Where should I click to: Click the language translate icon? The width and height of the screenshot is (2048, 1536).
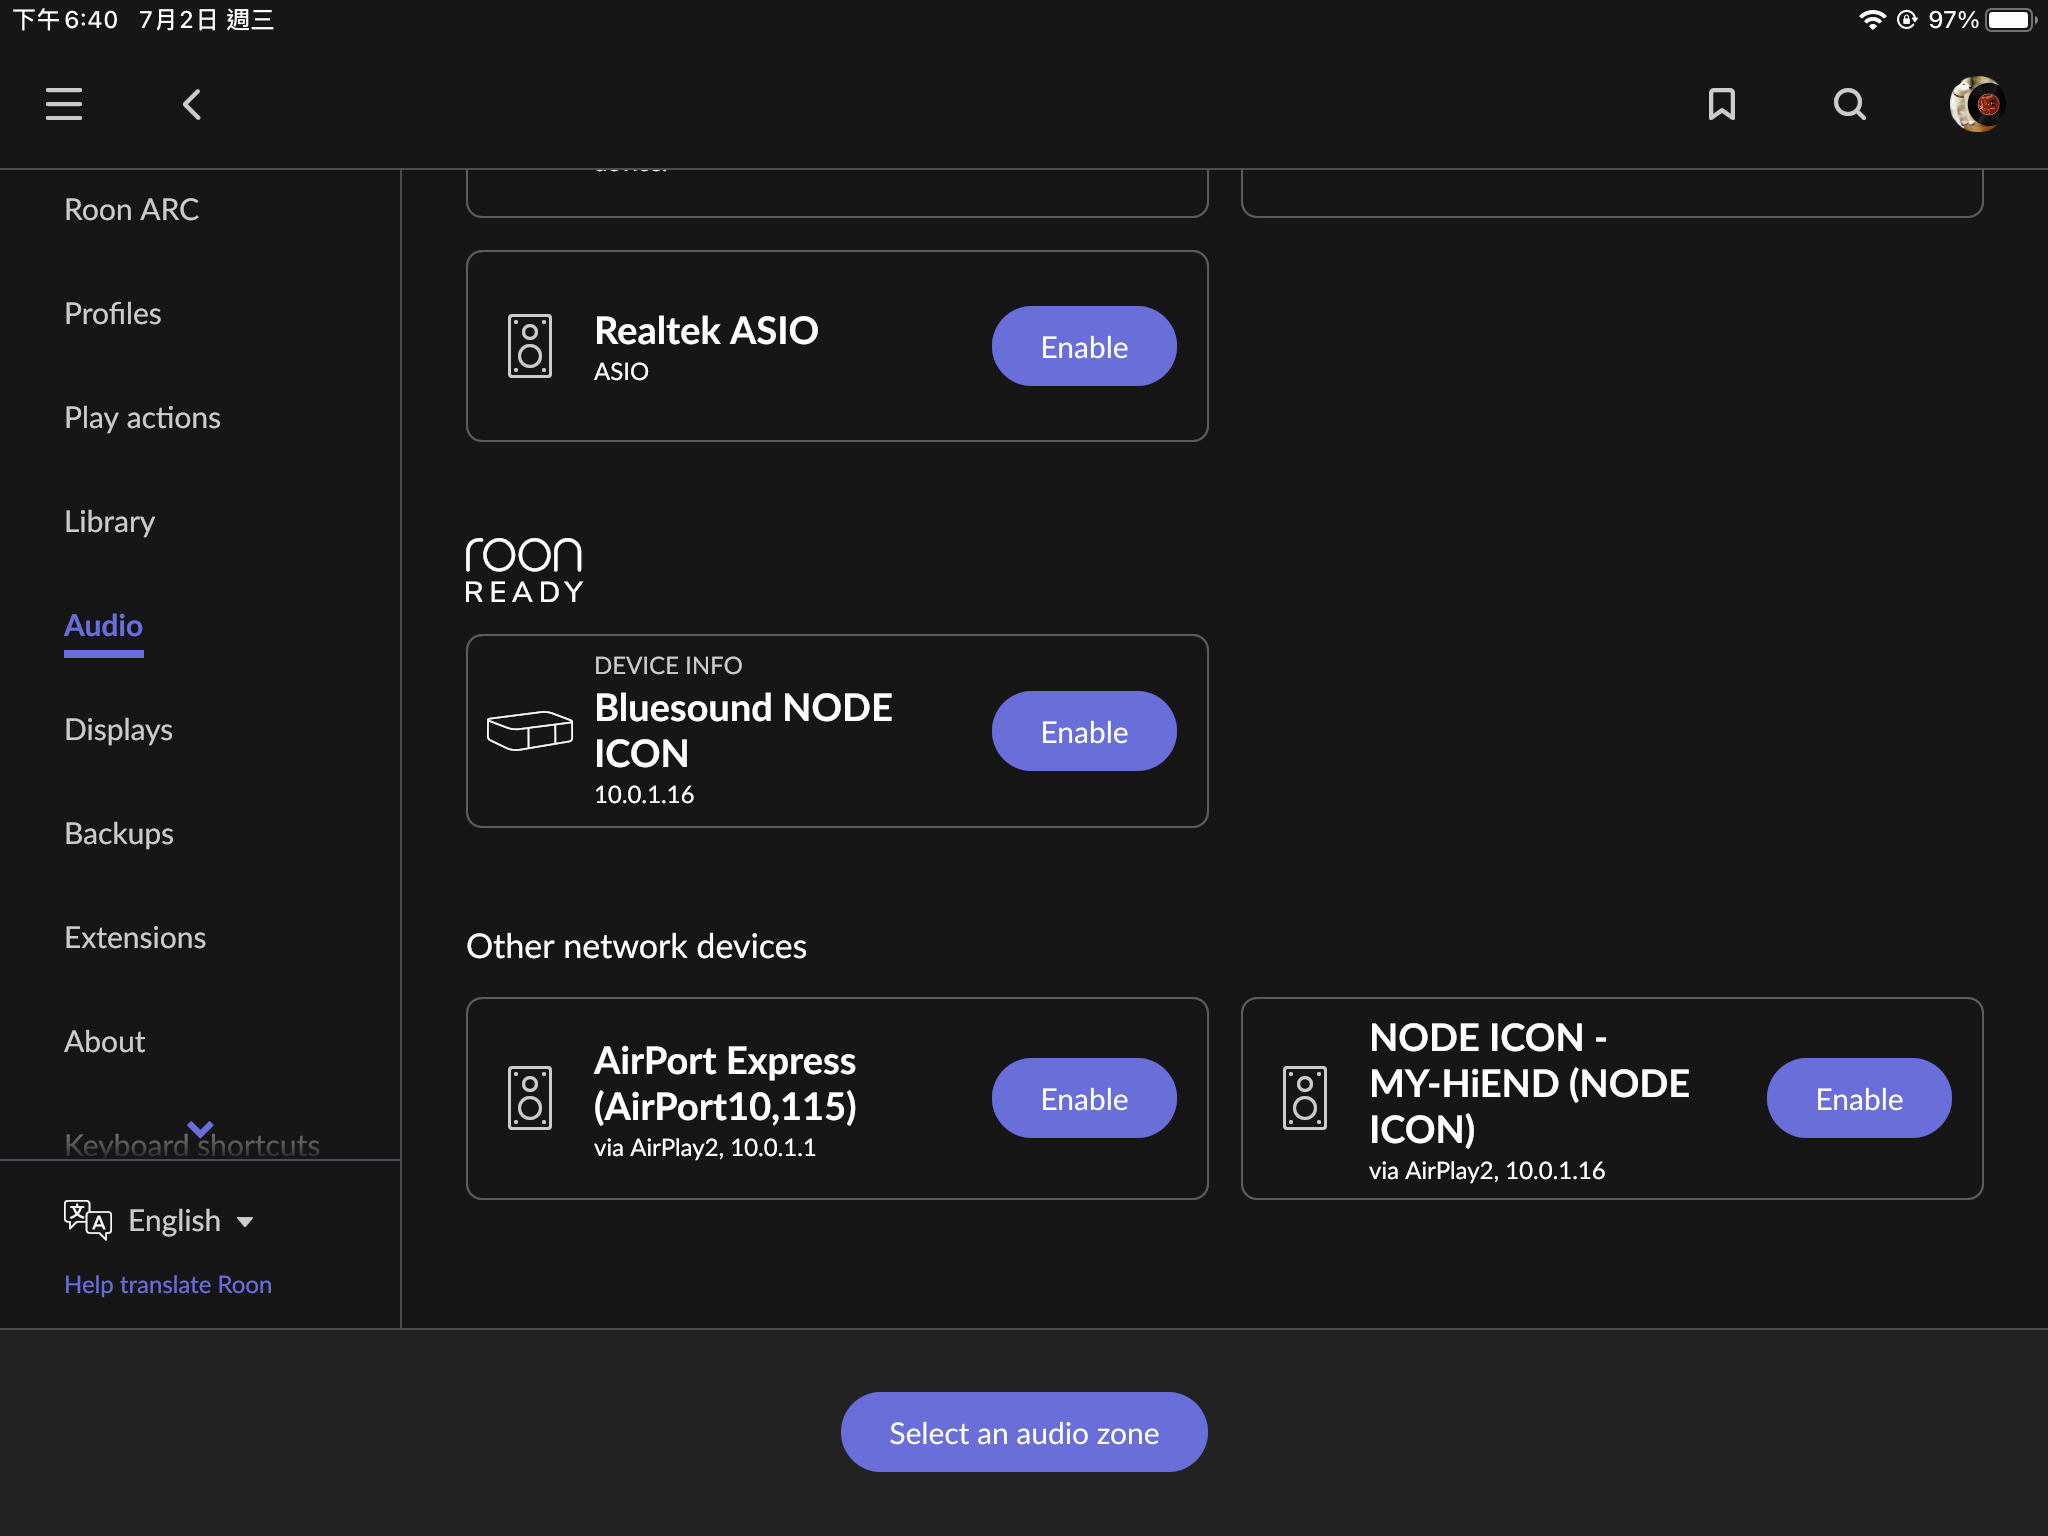87,1219
